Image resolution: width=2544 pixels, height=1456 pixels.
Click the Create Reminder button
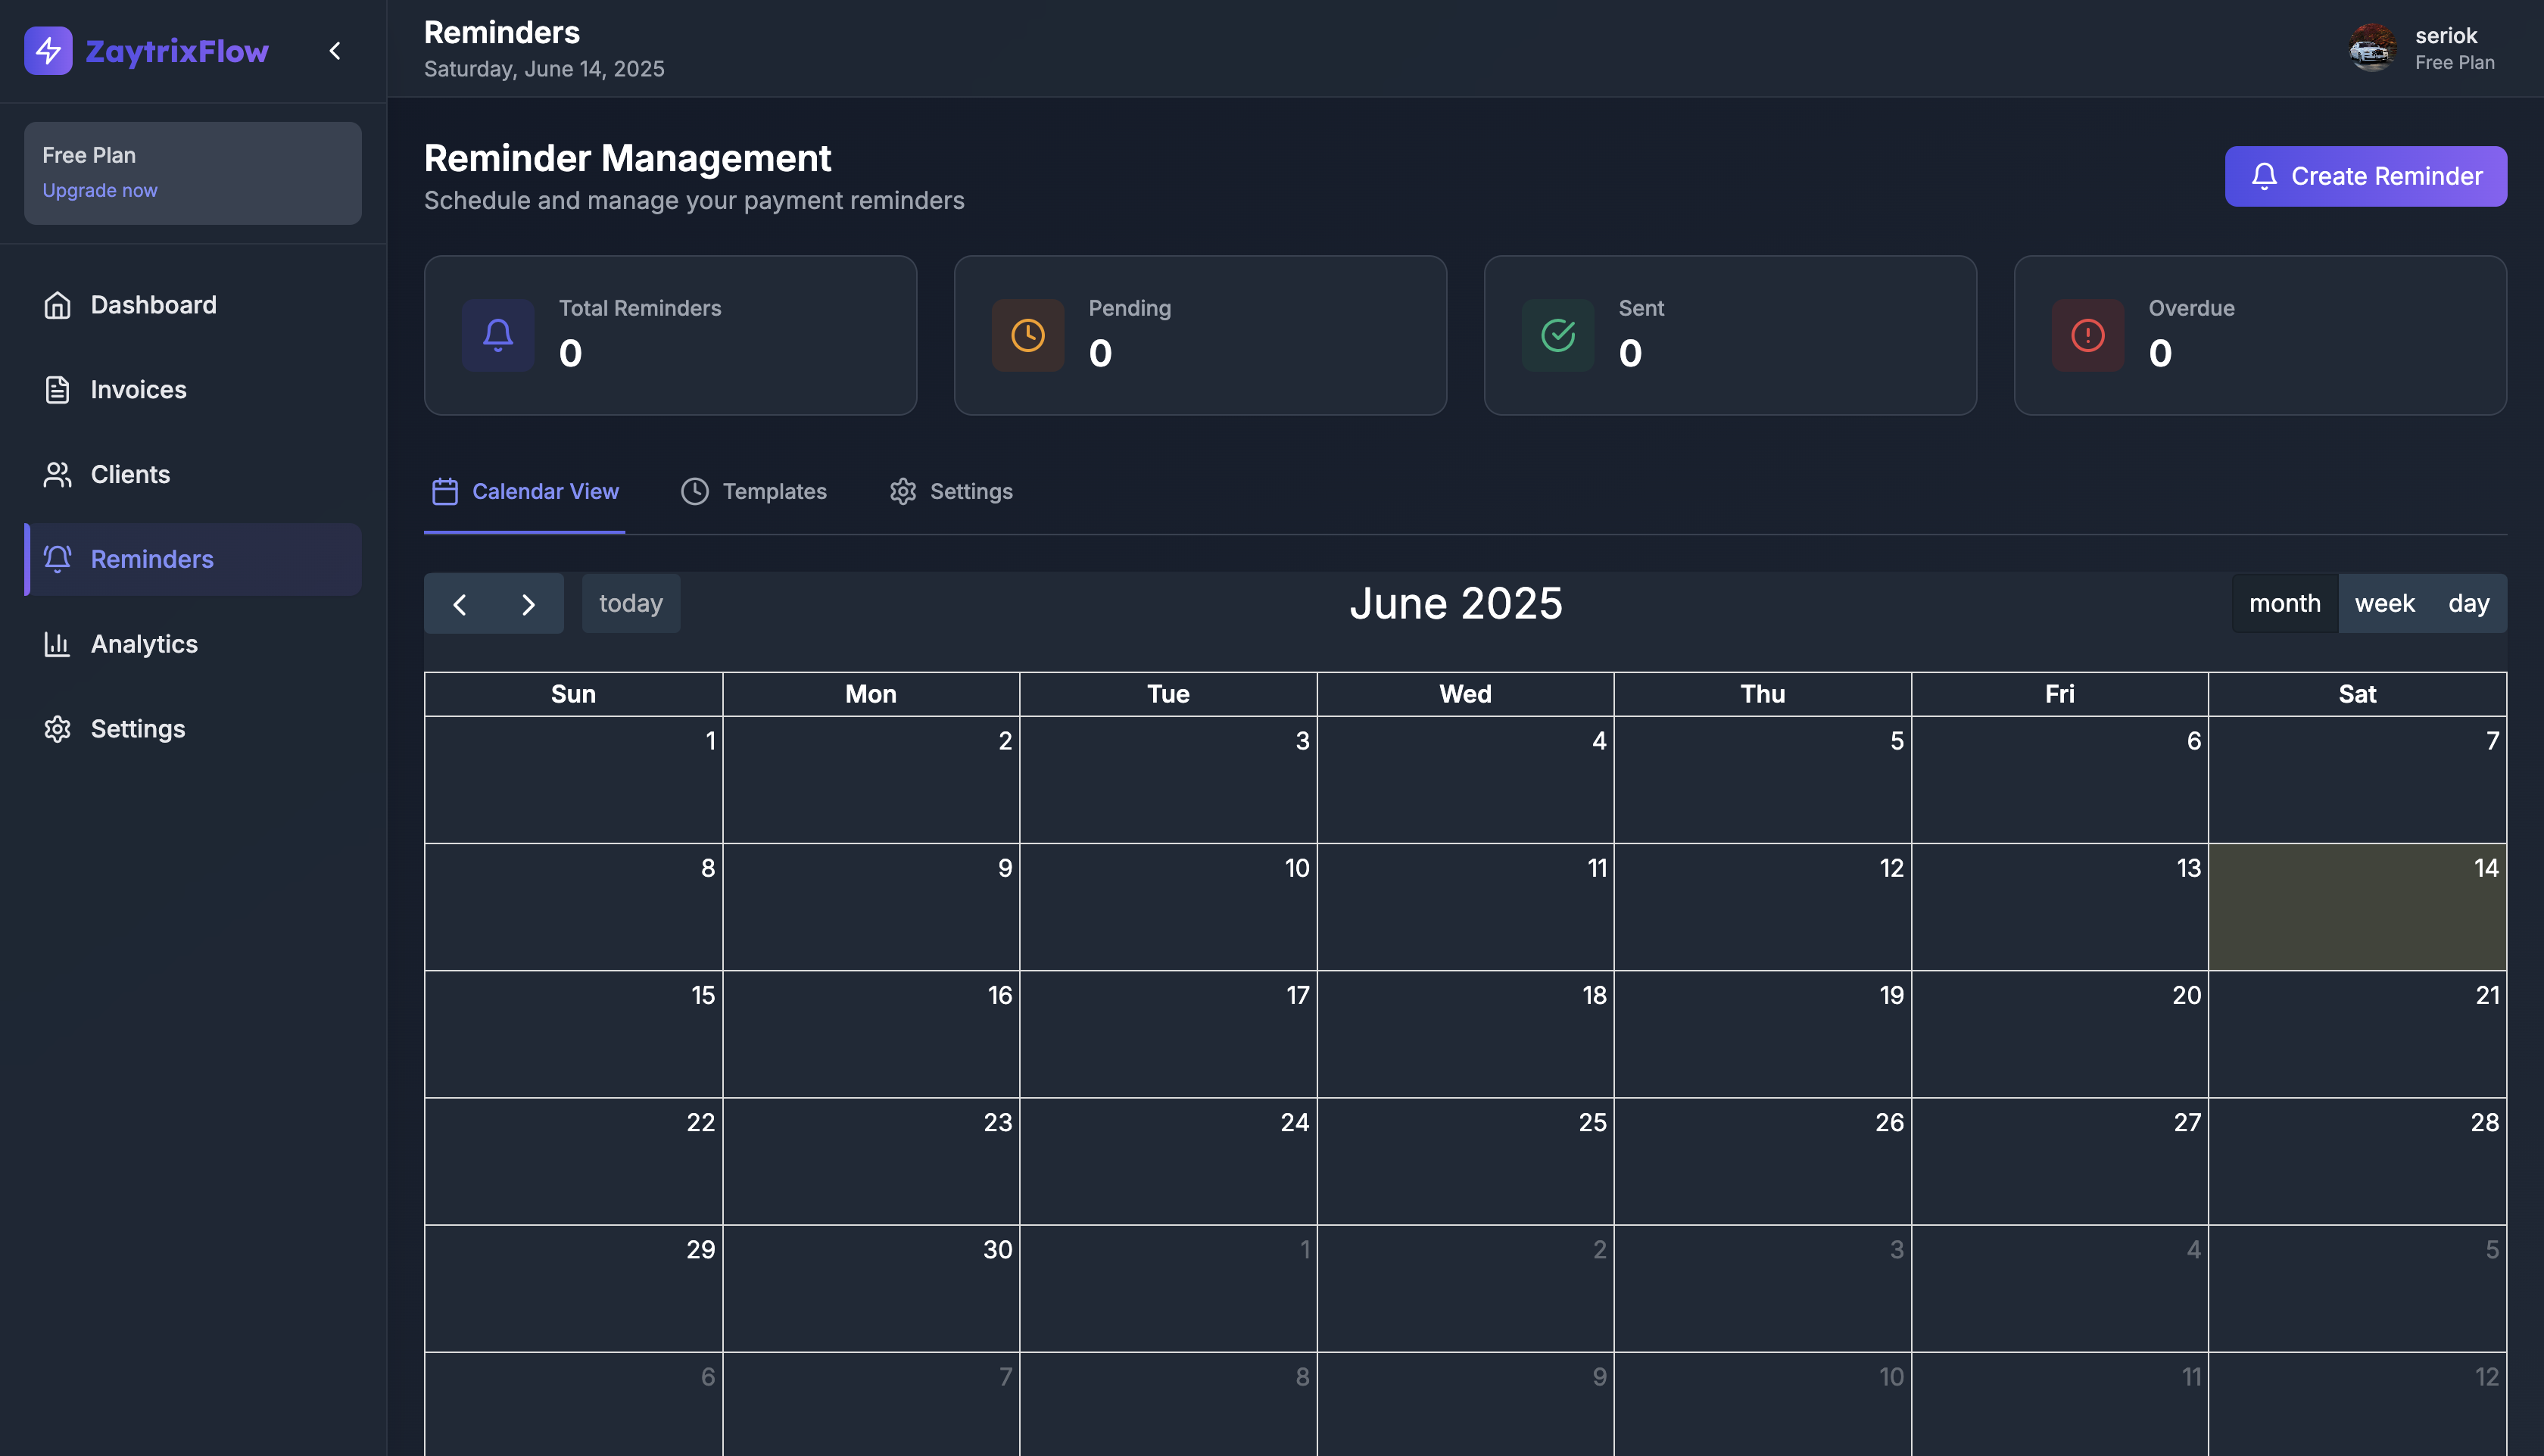coord(2365,176)
